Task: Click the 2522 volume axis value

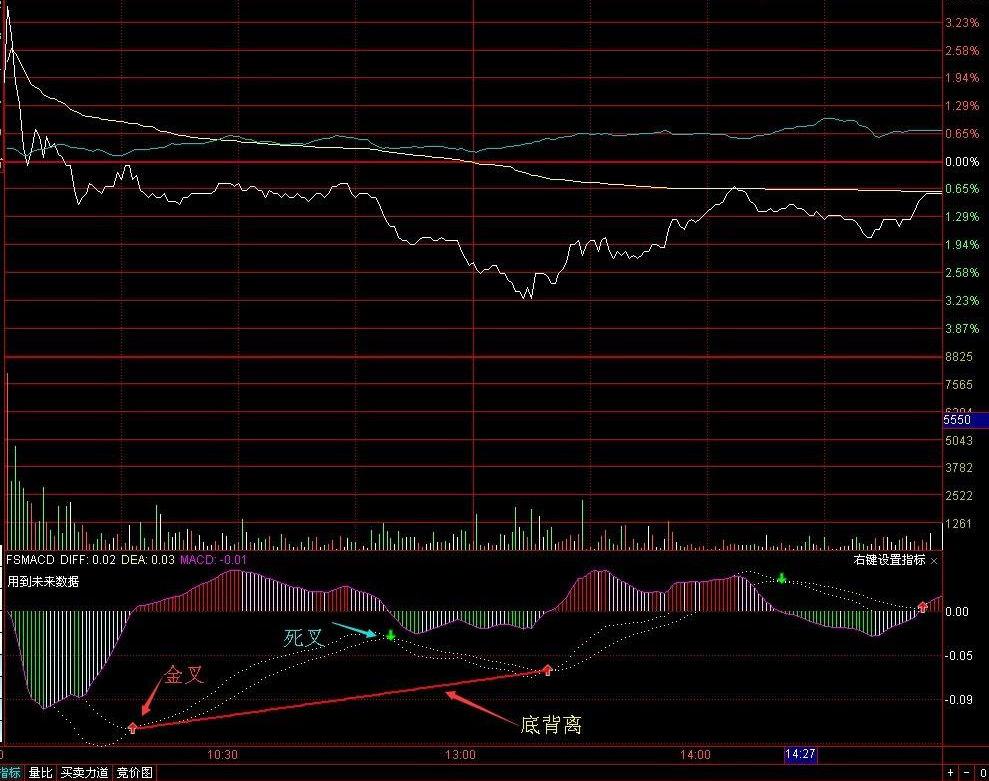Action: coord(959,496)
